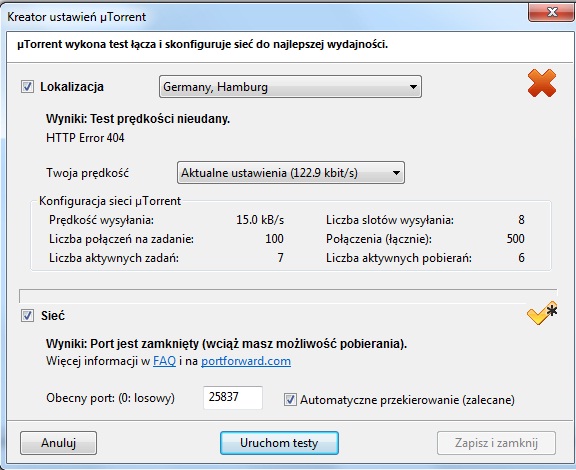Viewport: 576px width, 470px height.
Task: Click the Obecny port: (0: losowy) label
Action: click(x=110, y=398)
